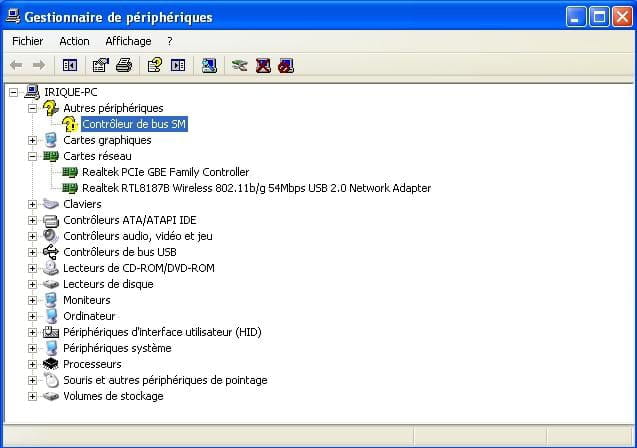Click the Souris mouse icon
The height and width of the screenshot is (448, 637).
coord(52,380)
